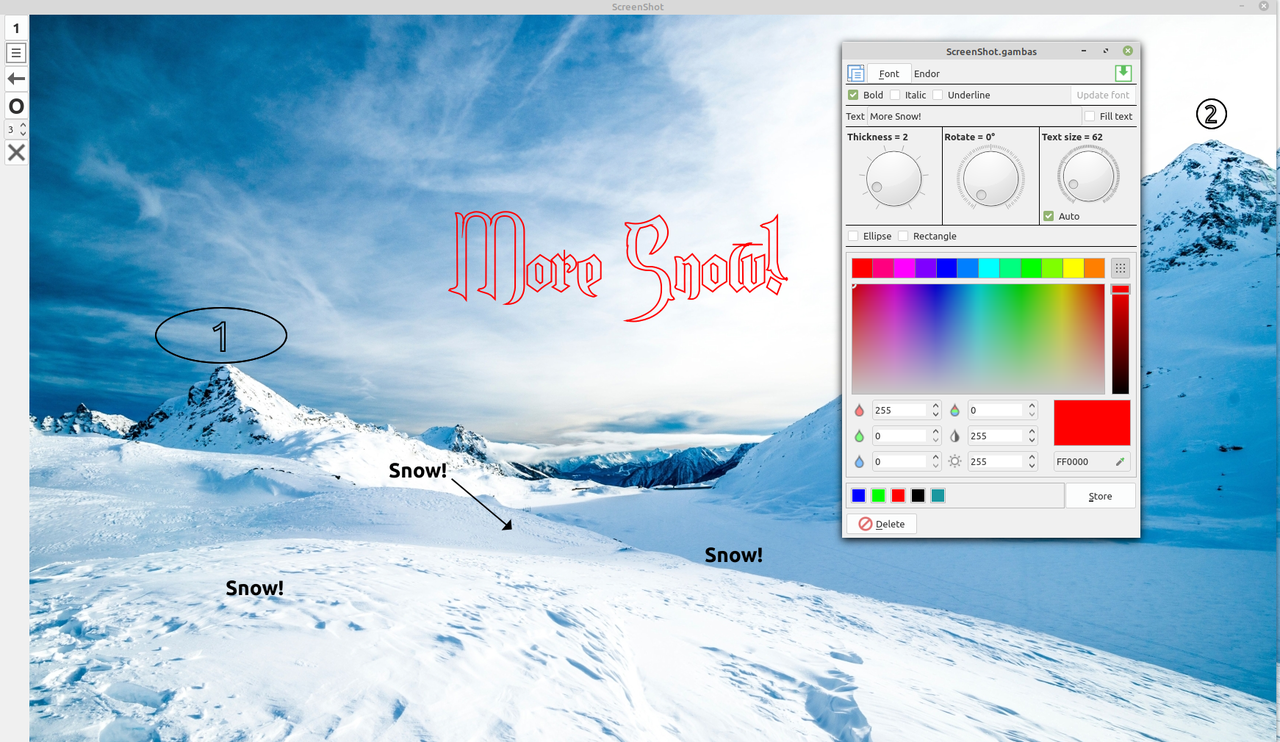
Task: Increase the green channel value
Action: point(935,432)
